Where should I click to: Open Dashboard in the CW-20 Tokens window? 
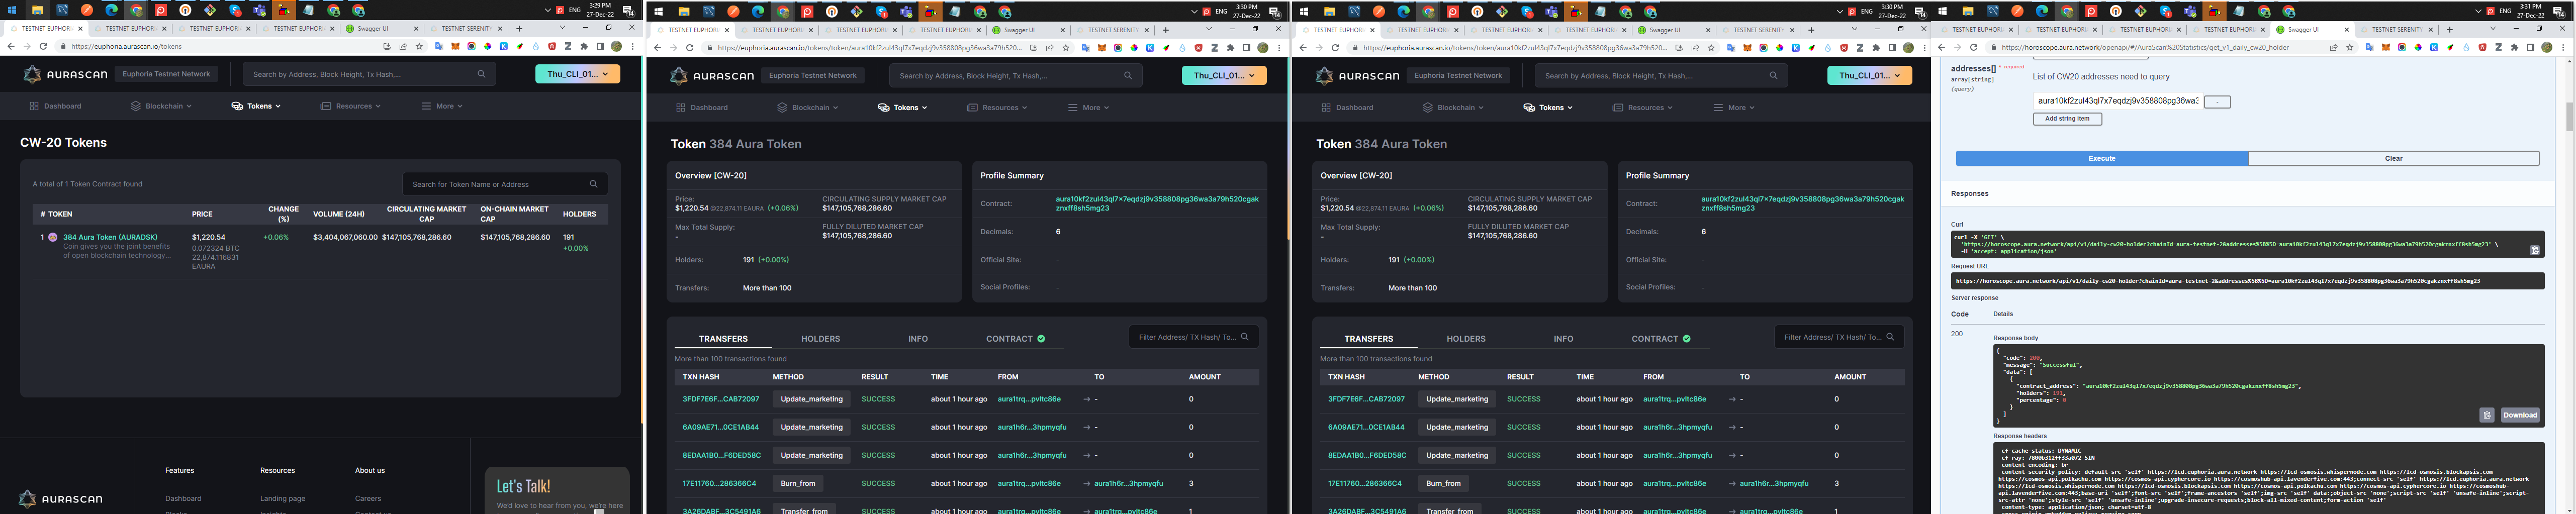56,106
